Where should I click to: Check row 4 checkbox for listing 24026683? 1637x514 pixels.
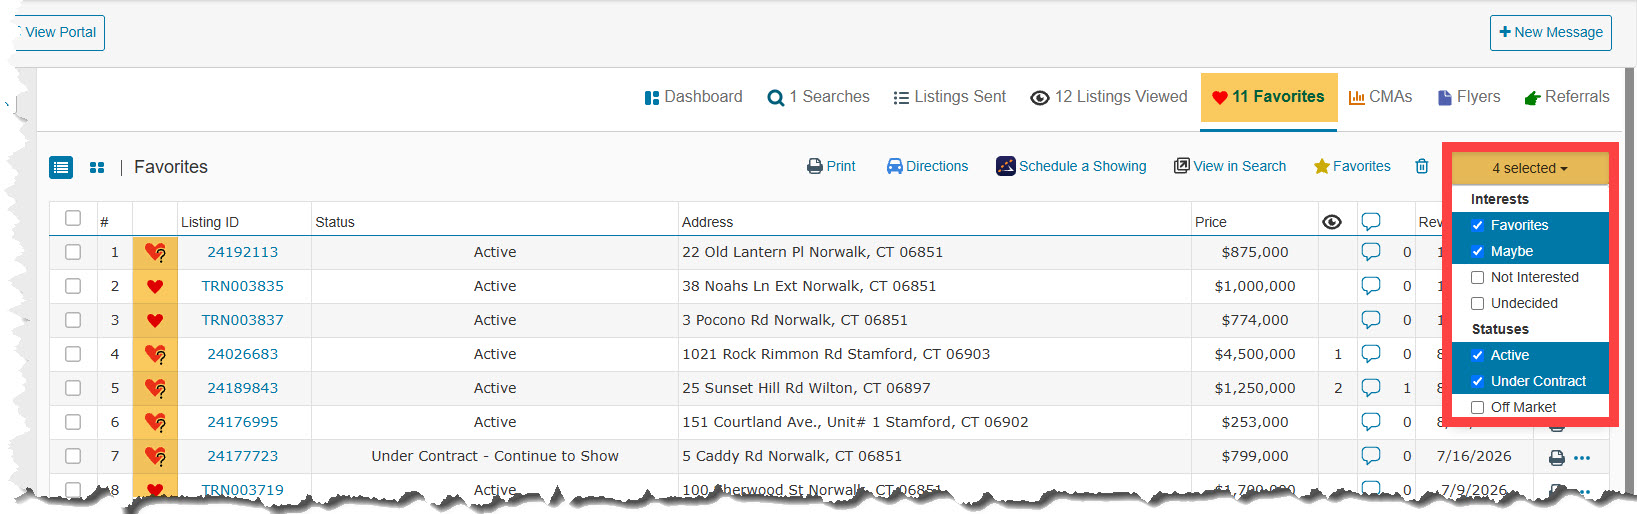click(73, 354)
